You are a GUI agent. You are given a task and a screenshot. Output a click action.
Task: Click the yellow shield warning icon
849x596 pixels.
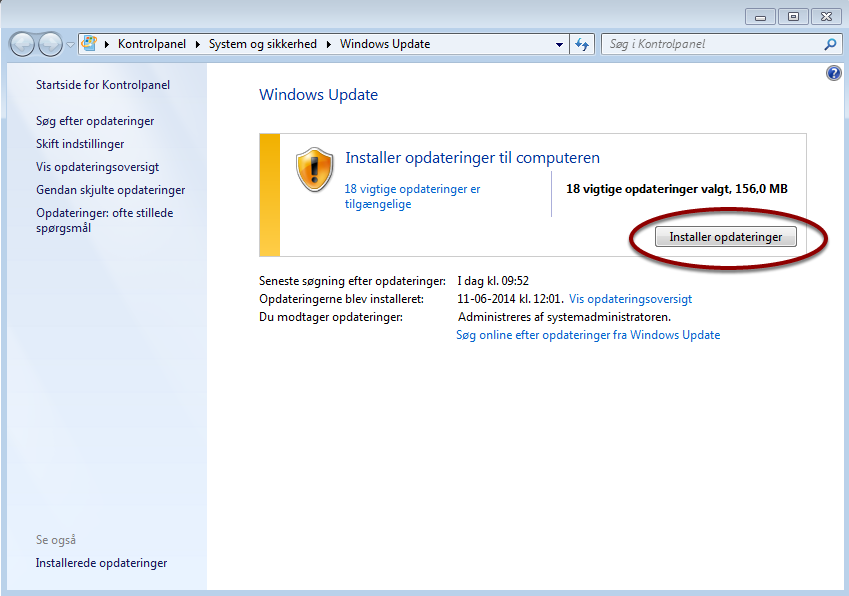pyautogui.click(x=315, y=170)
